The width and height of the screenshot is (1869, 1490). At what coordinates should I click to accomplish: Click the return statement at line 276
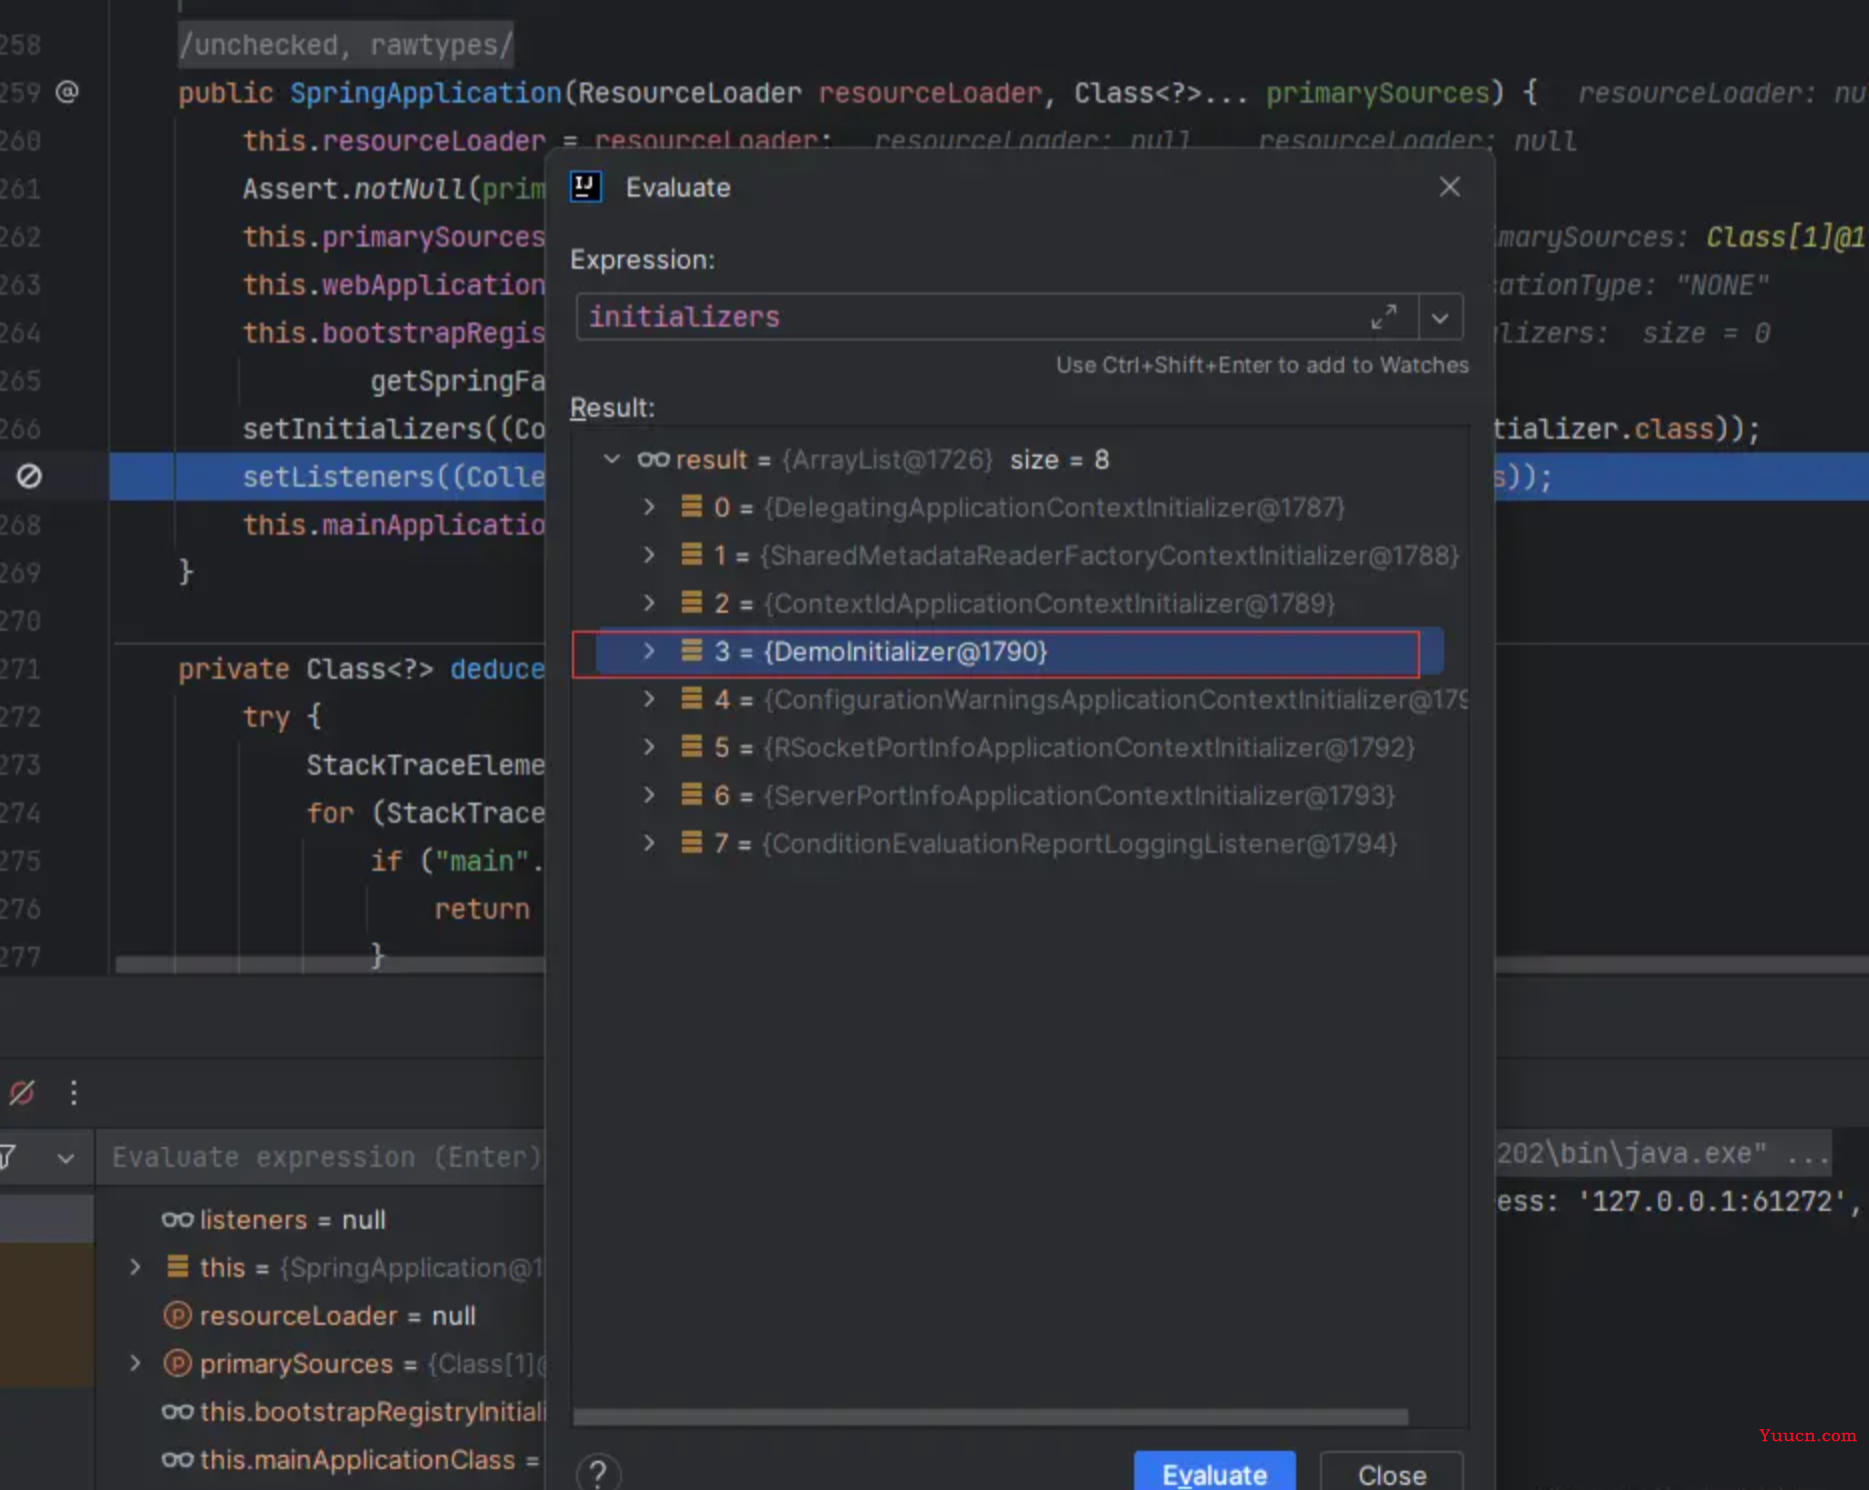click(482, 909)
